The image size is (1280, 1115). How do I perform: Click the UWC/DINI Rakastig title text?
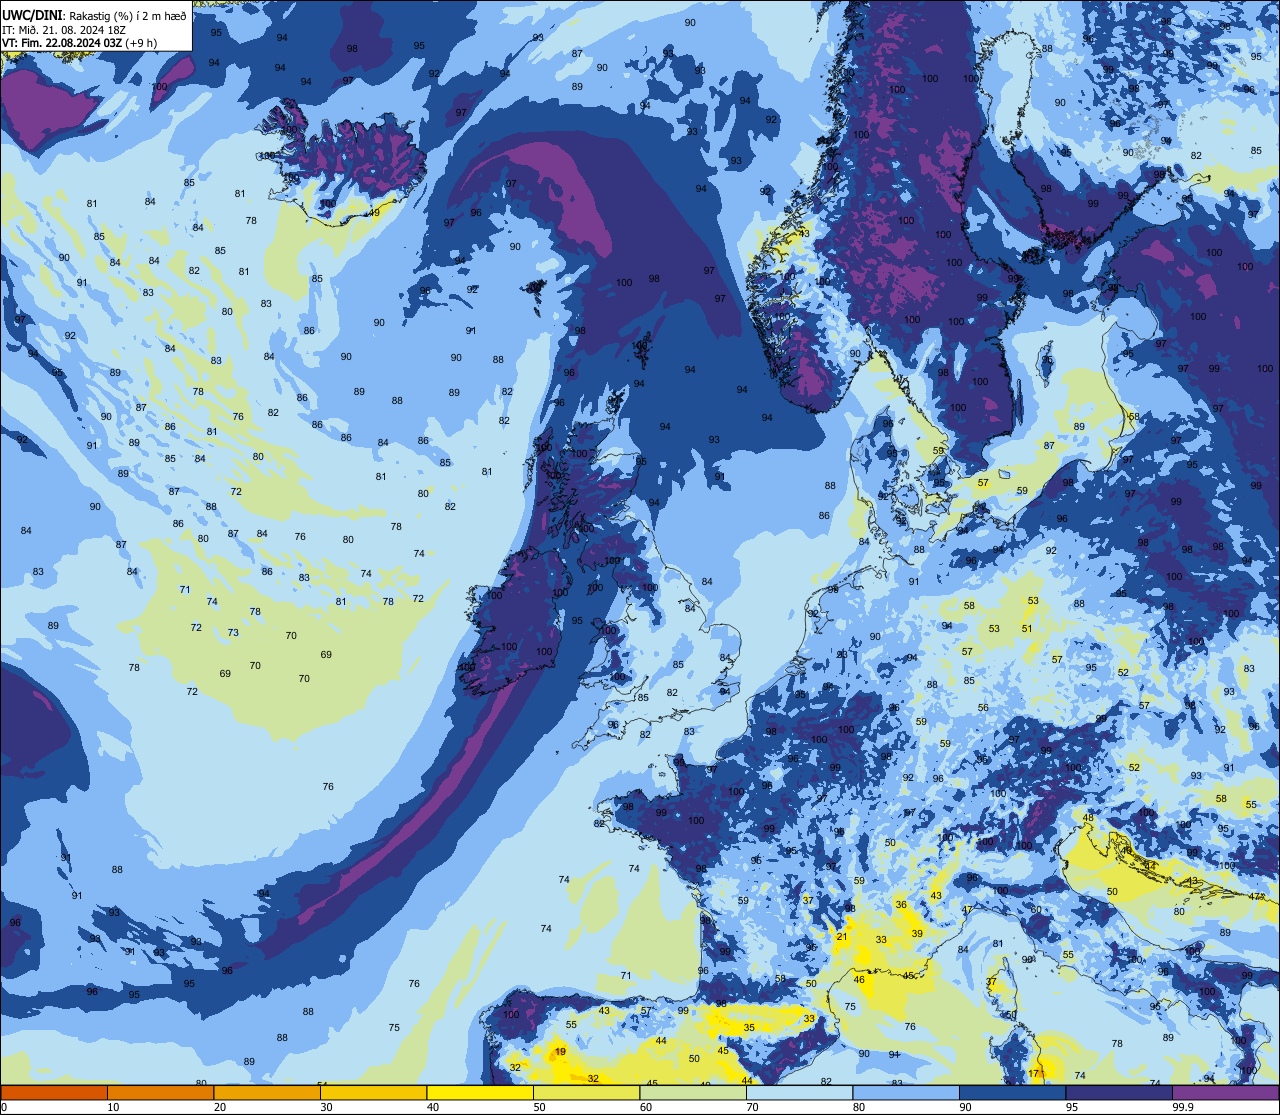pyautogui.click(x=94, y=16)
